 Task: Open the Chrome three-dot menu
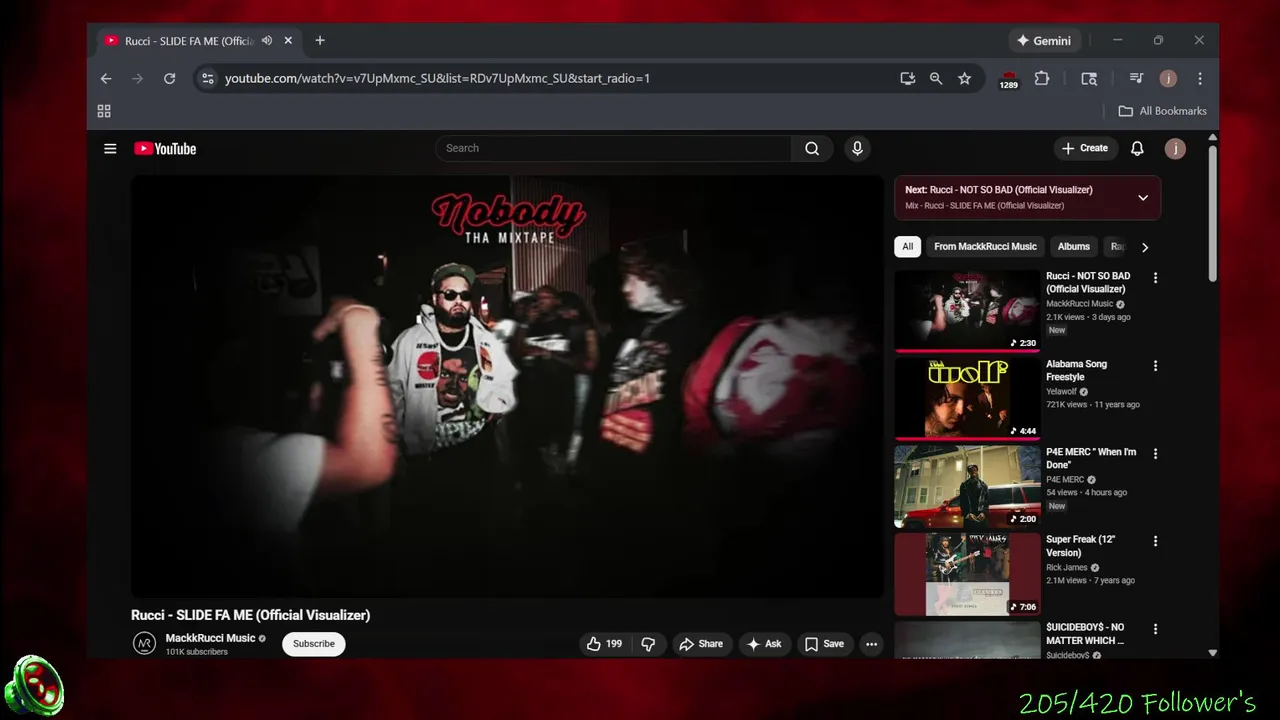(1200, 78)
